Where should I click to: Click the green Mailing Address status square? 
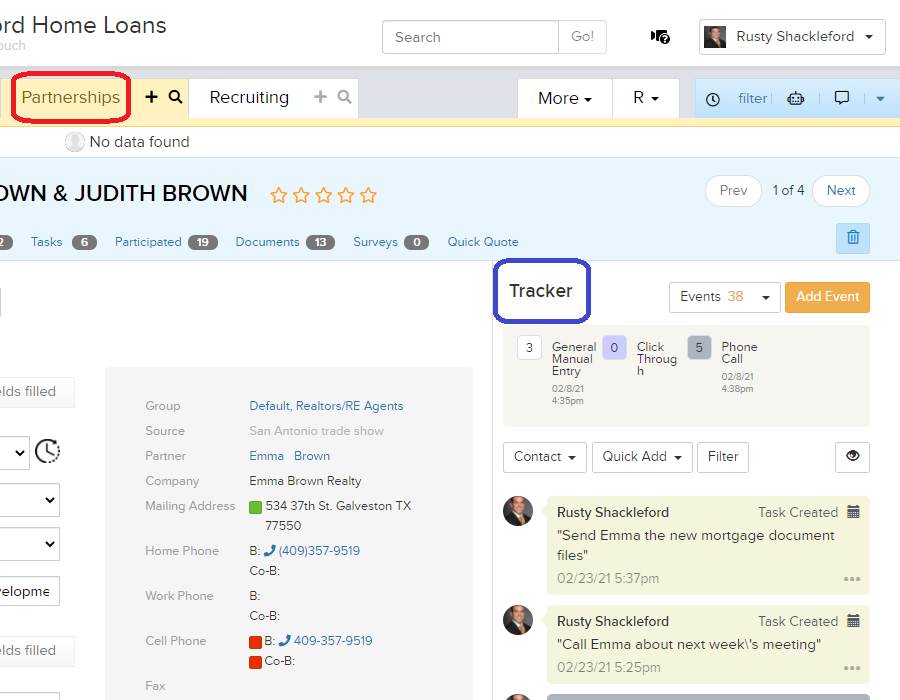(x=255, y=507)
